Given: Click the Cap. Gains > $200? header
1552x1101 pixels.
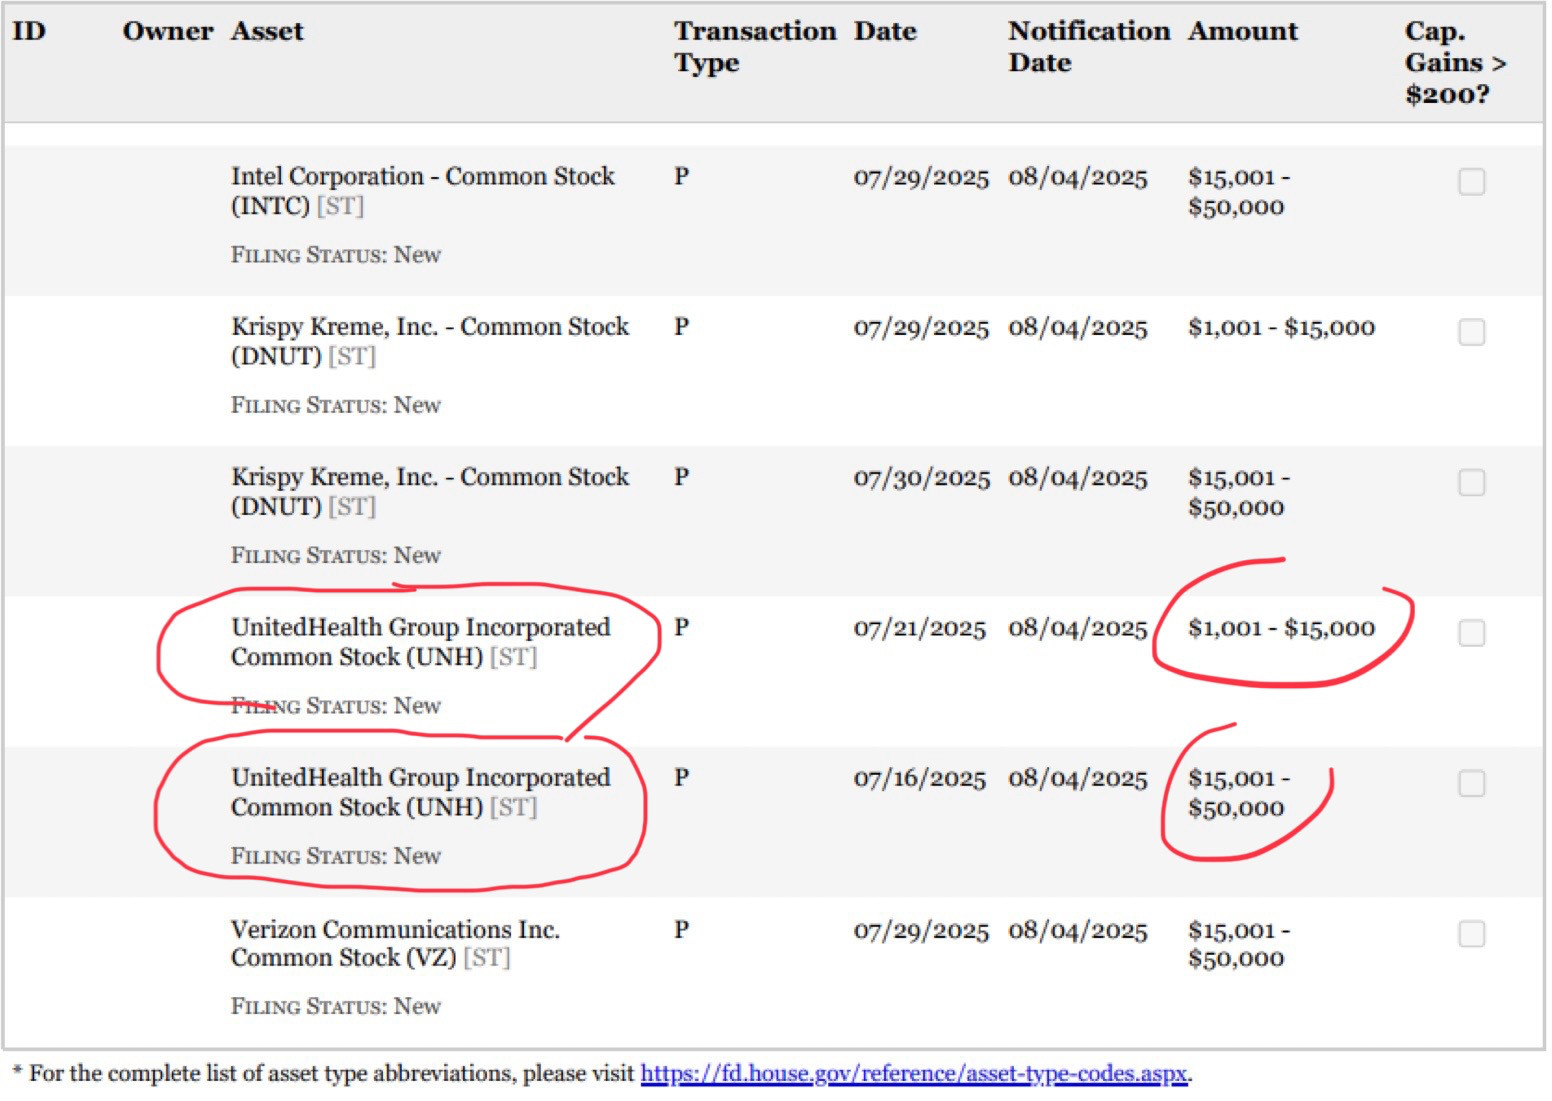Looking at the screenshot, I should pyautogui.click(x=1455, y=62).
